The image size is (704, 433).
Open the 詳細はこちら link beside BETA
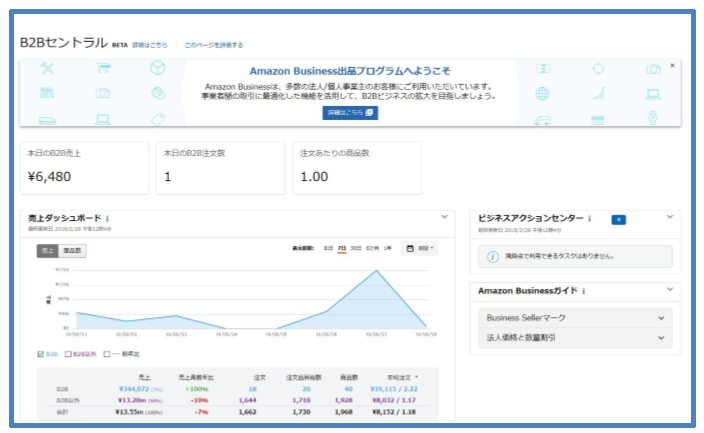point(150,45)
